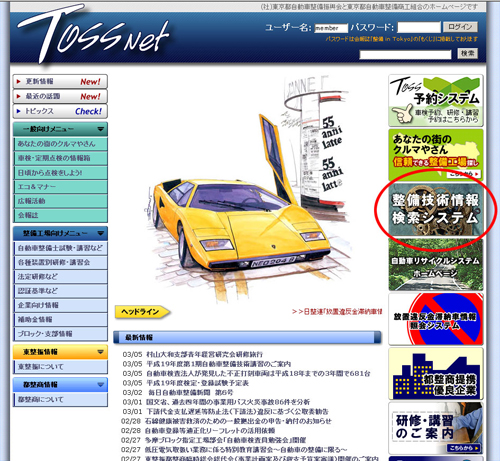The height and width of the screenshot is (461, 500).
Task: Open 研修・講習のご案内 banner
Action: point(436,428)
